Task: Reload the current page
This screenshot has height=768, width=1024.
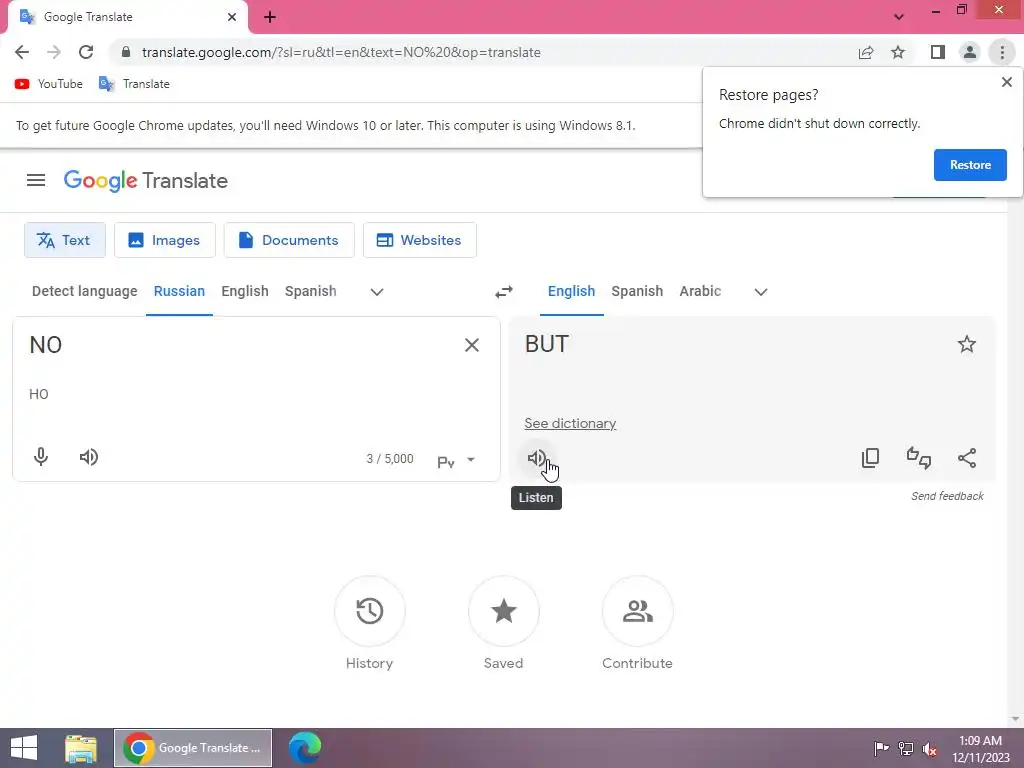Action: click(86, 52)
